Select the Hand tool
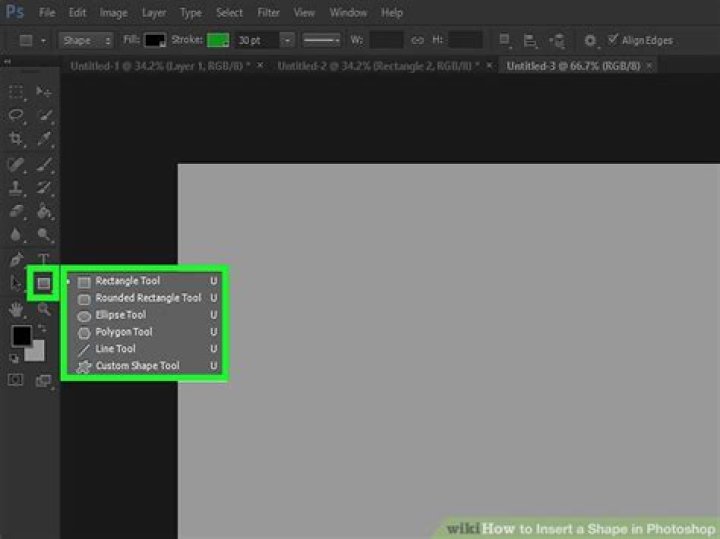Viewport: 720px width, 539px height. pyautogui.click(x=16, y=310)
